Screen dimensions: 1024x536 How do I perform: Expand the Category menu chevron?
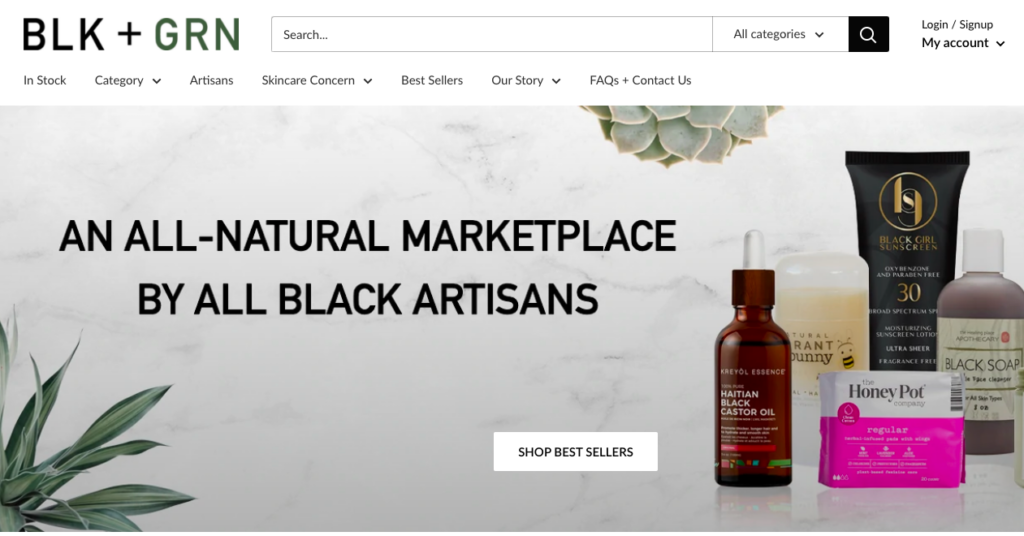[157, 82]
